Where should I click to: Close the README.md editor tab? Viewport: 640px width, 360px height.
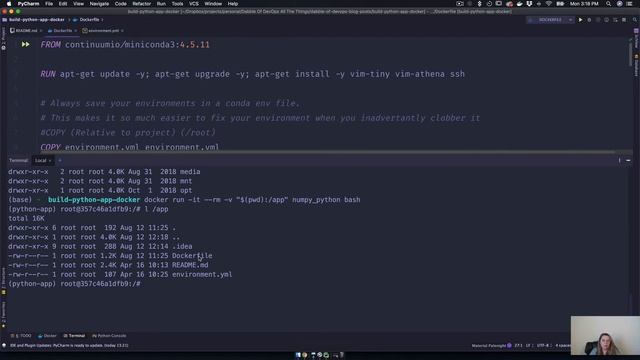(x=41, y=31)
